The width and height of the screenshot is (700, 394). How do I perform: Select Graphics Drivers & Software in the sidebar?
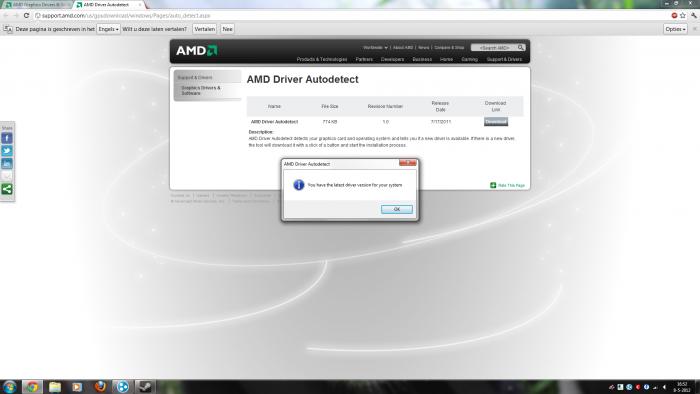coord(201,91)
